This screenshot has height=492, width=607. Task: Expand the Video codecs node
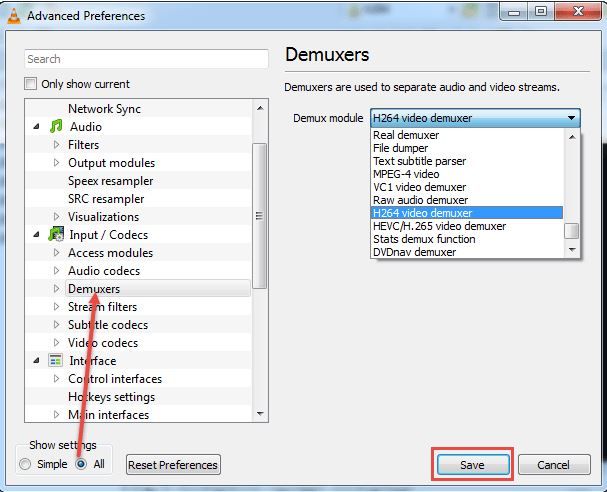coord(57,343)
